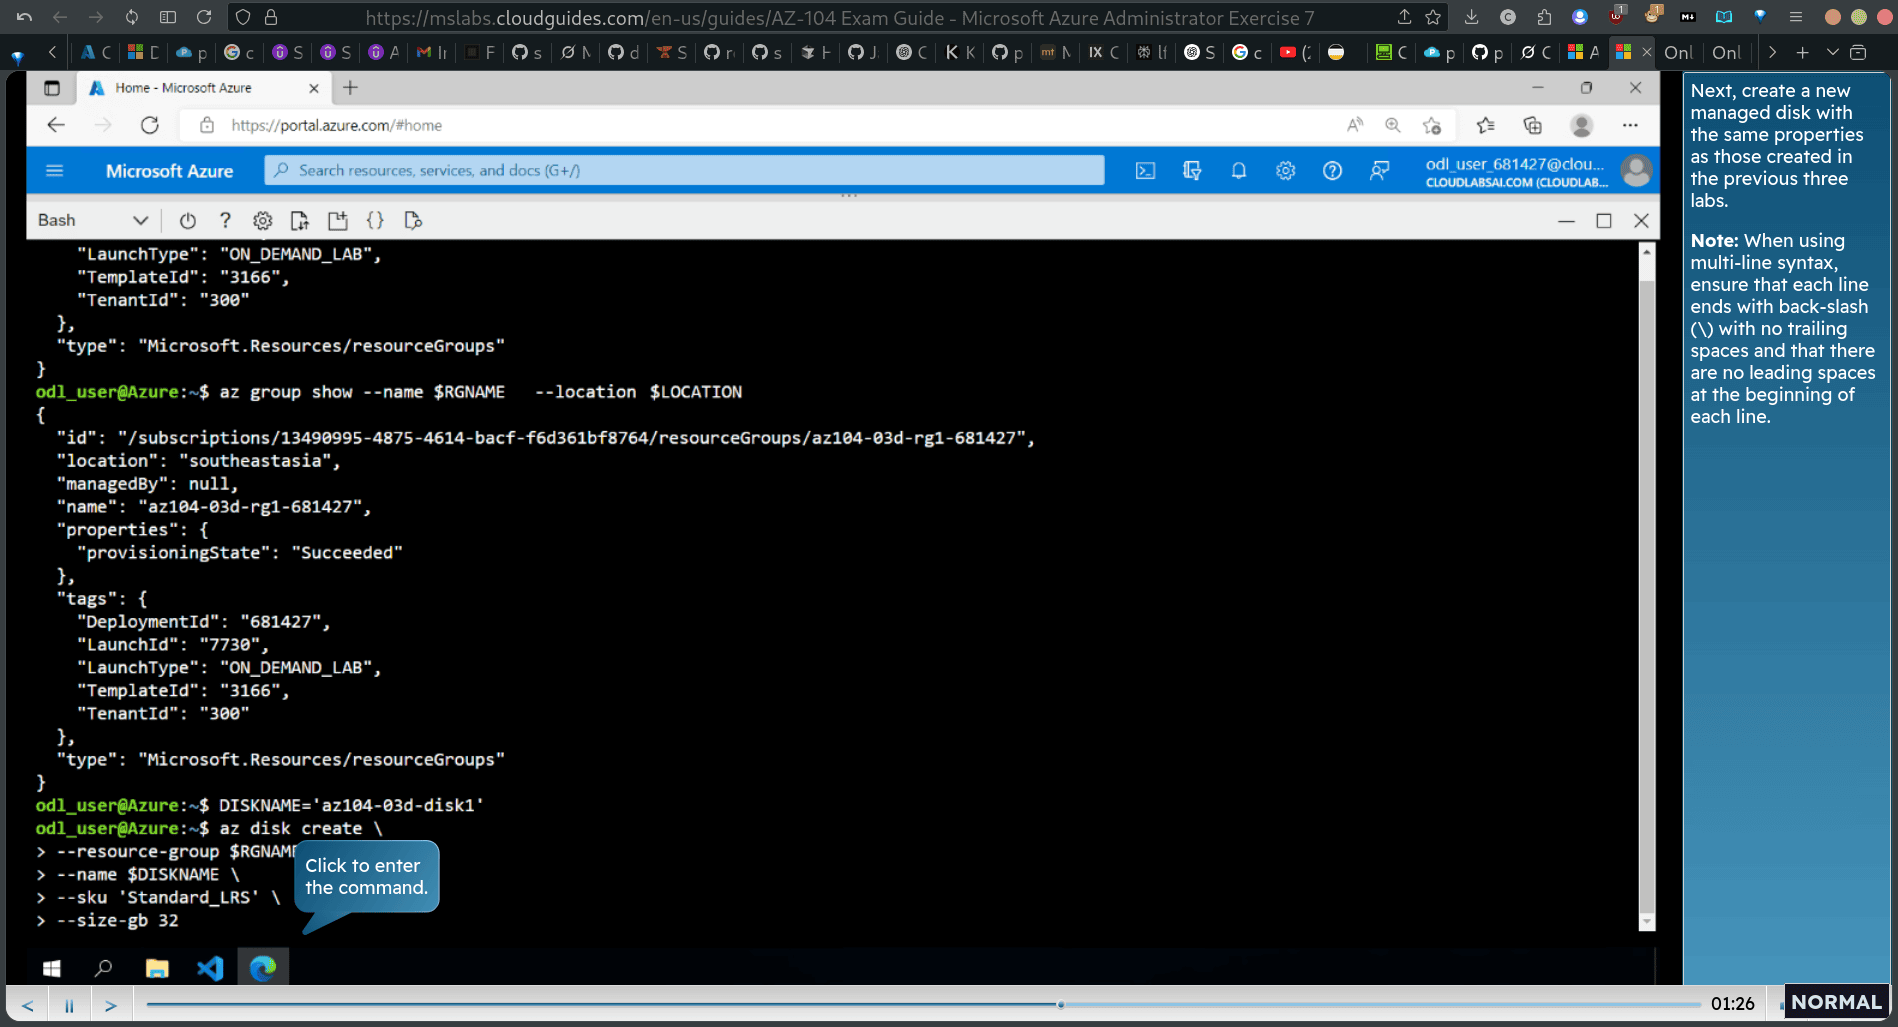
Task: Open new Cloud Shell session icon
Action: tap(338, 221)
